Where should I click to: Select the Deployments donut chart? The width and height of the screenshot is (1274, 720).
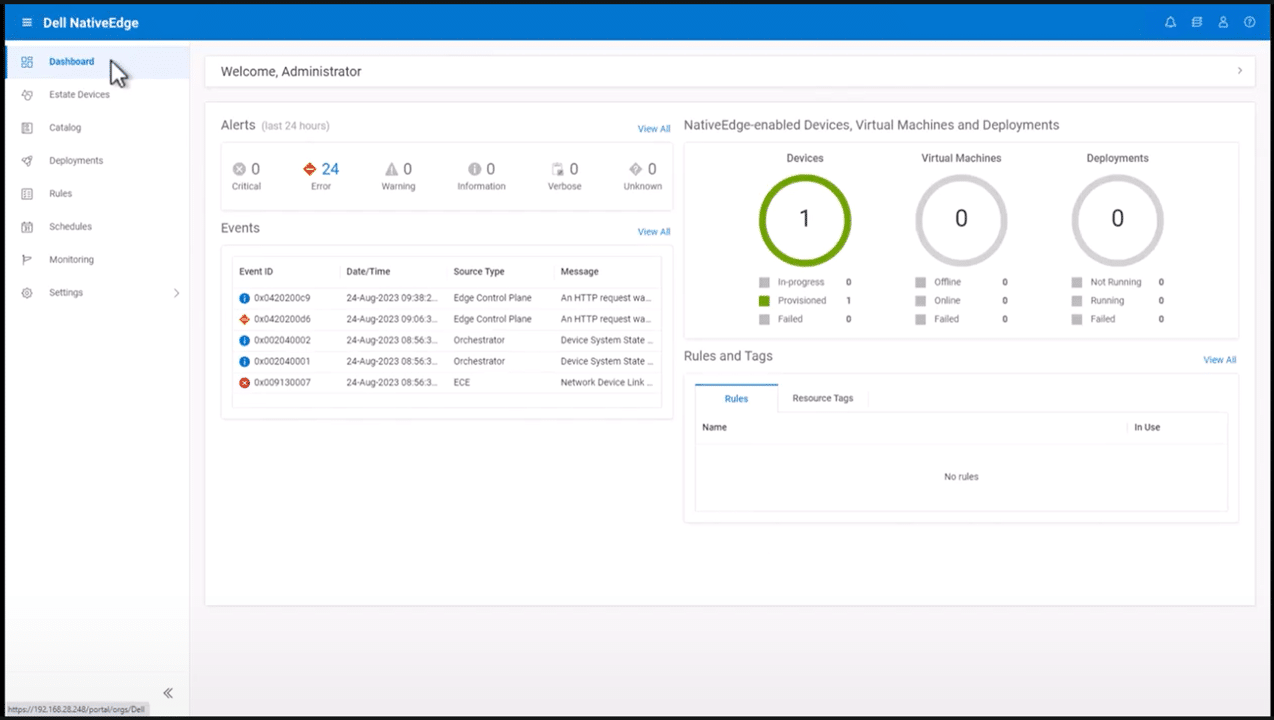tap(1117, 220)
